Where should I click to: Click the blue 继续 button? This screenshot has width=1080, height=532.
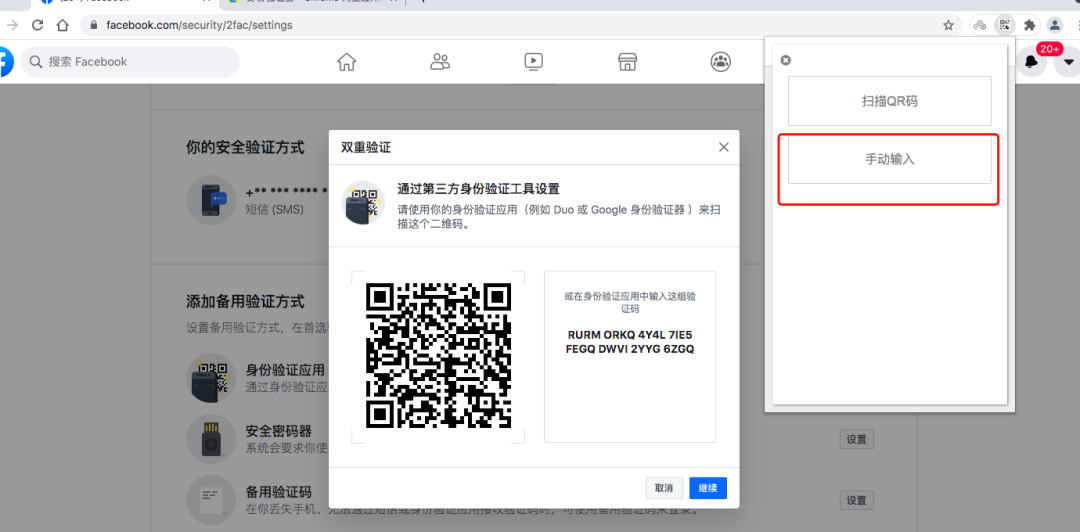pos(708,488)
